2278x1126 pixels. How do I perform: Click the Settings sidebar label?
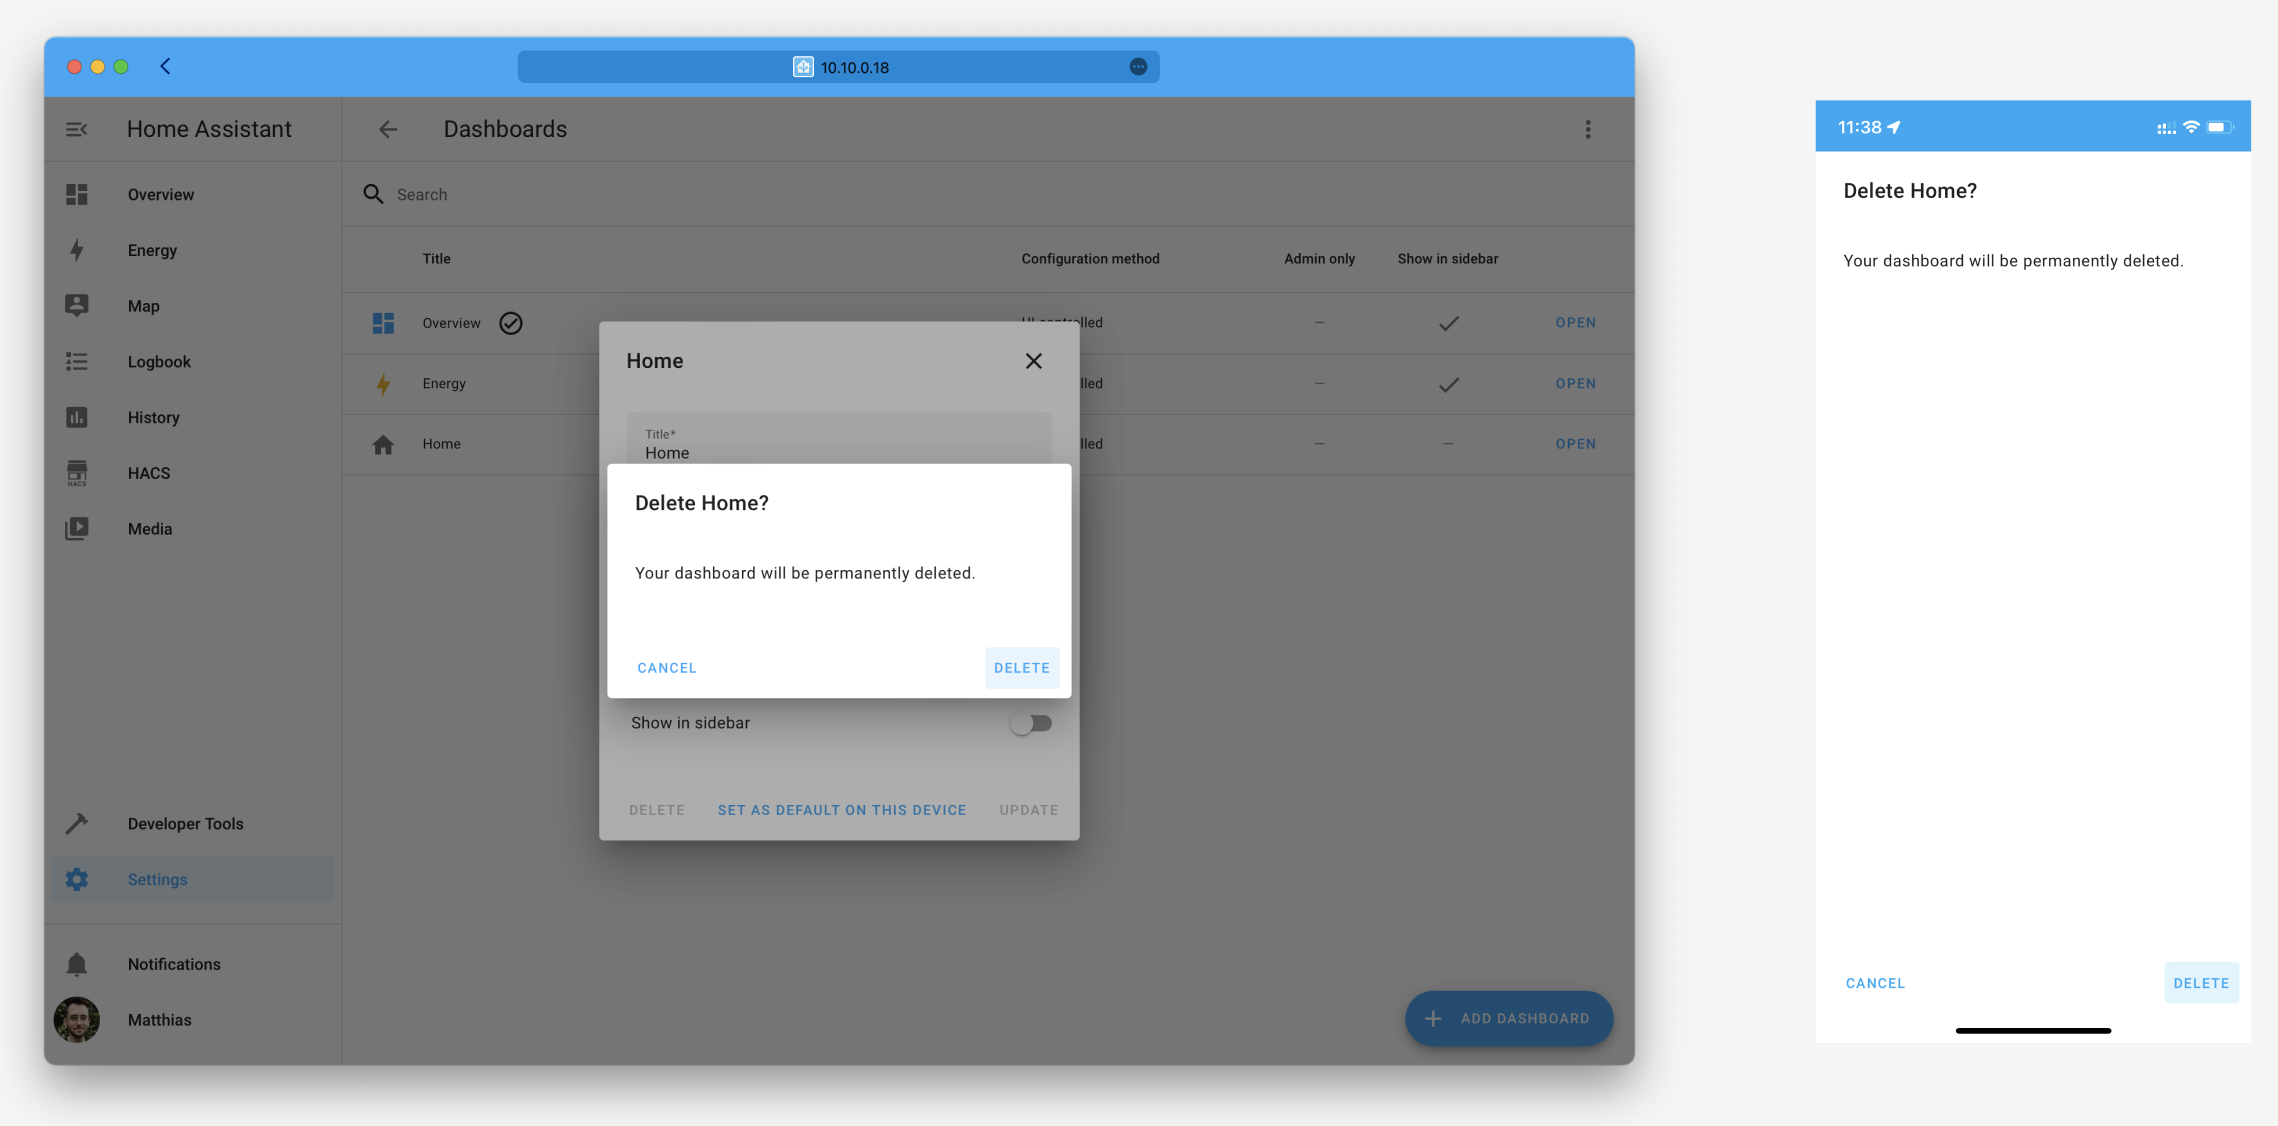point(157,879)
